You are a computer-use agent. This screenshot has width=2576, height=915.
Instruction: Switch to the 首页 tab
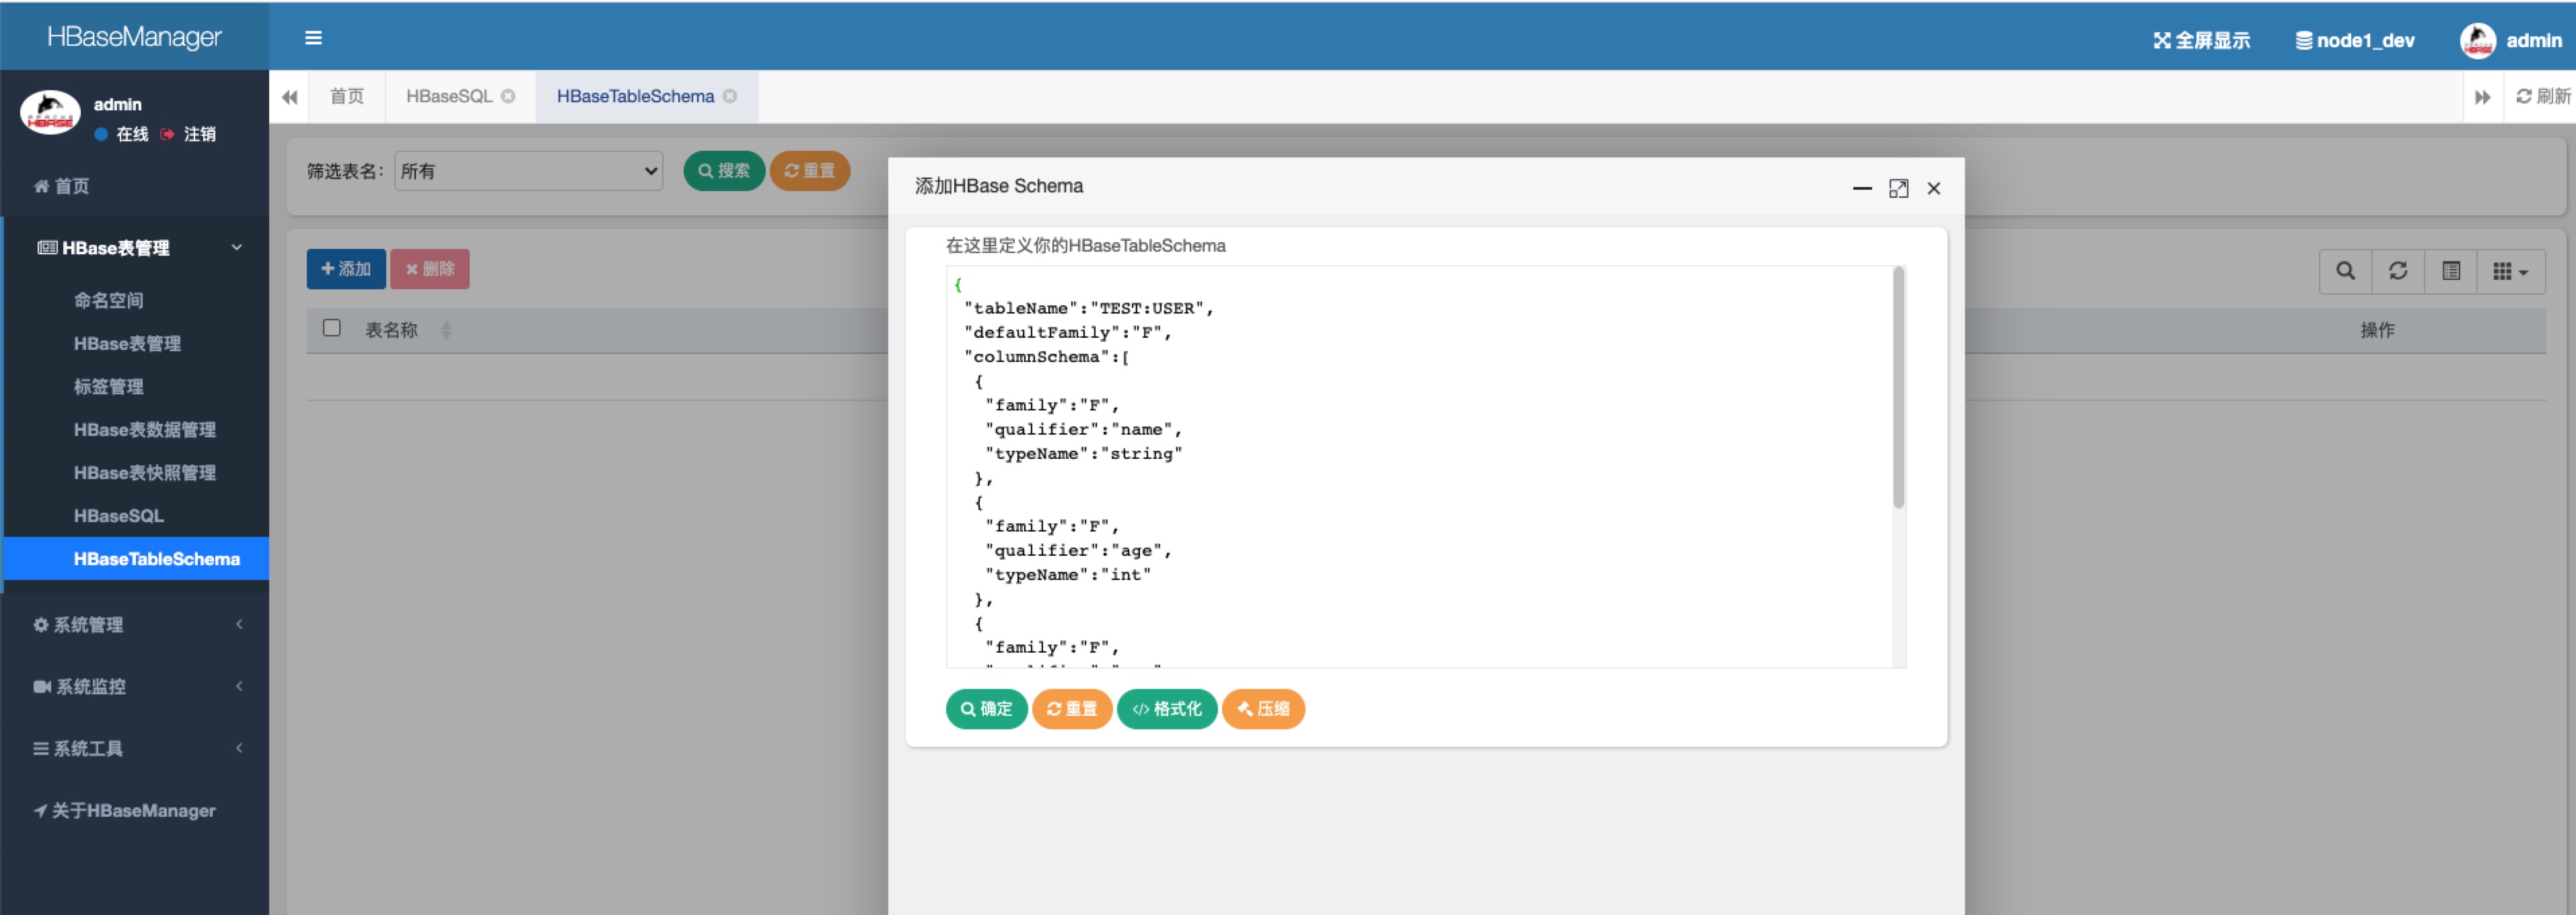pos(346,96)
